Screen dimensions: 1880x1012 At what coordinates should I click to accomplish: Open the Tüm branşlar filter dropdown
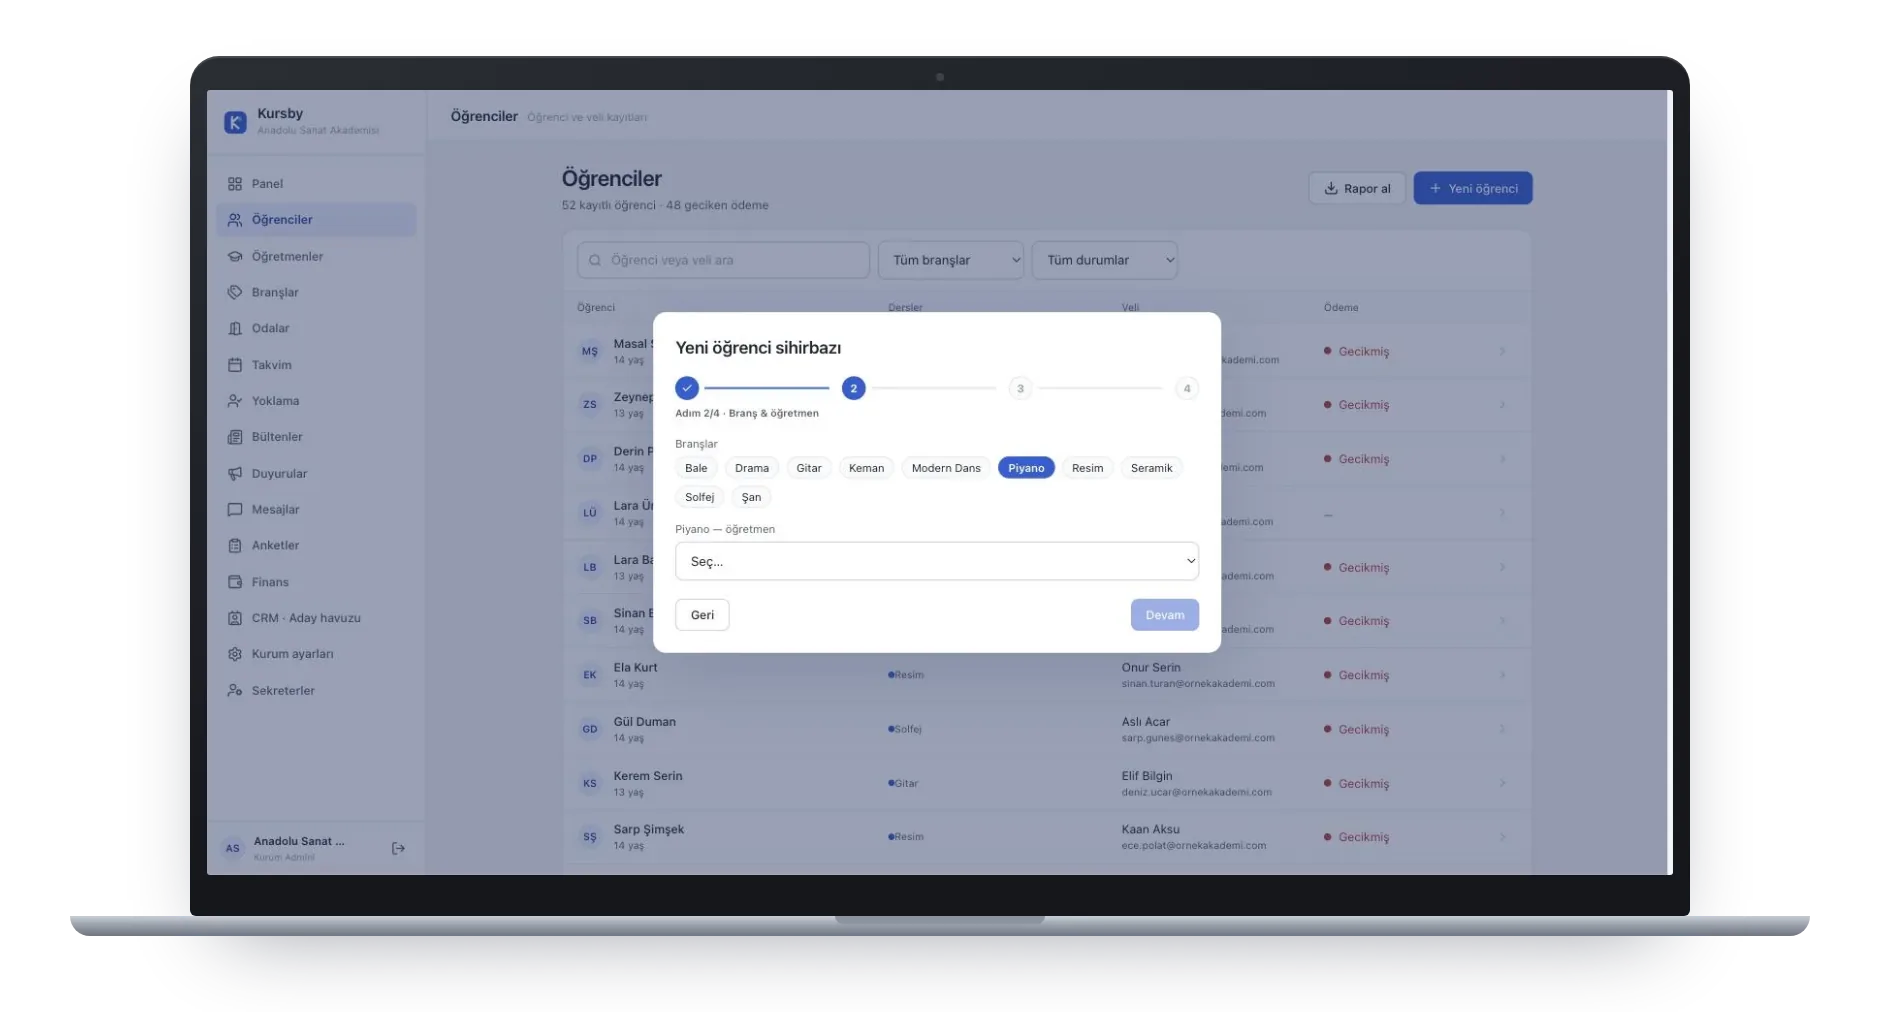coord(951,260)
